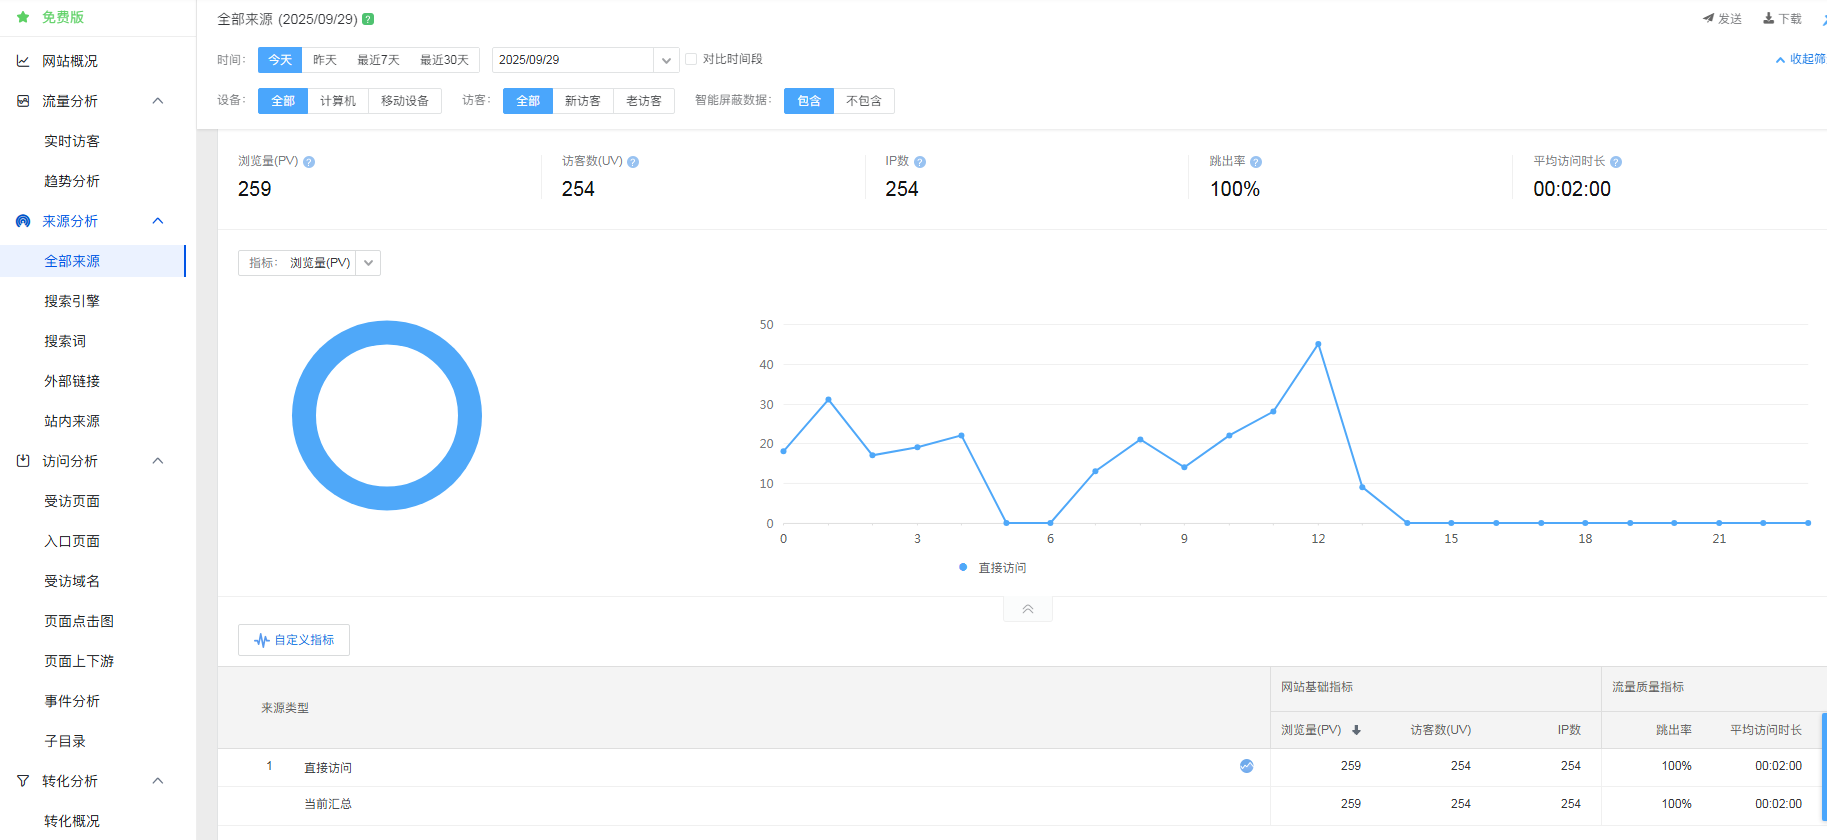The height and width of the screenshot is (840, 1827).
Task: Click the 直接访问 row link in the table
Action: [x=328, y=768]
